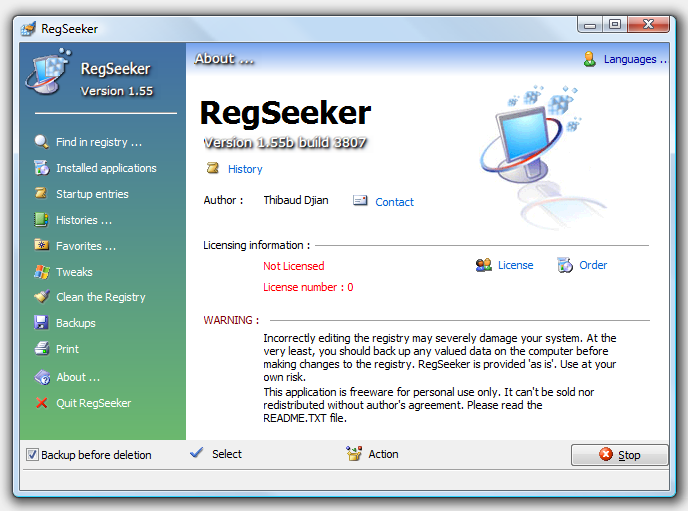Screen dimensions: 688x511
Task: Click the History scroll icon
Action: [x=213, y=168]
